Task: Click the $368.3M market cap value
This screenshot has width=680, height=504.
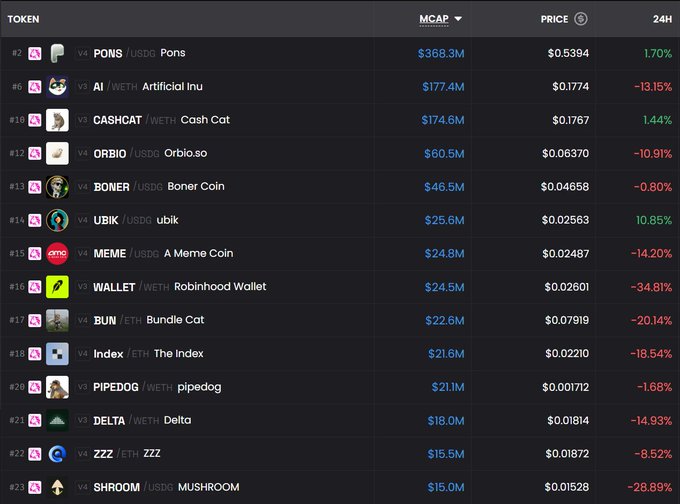Action: pyautogui.click(x=441, y=53)
